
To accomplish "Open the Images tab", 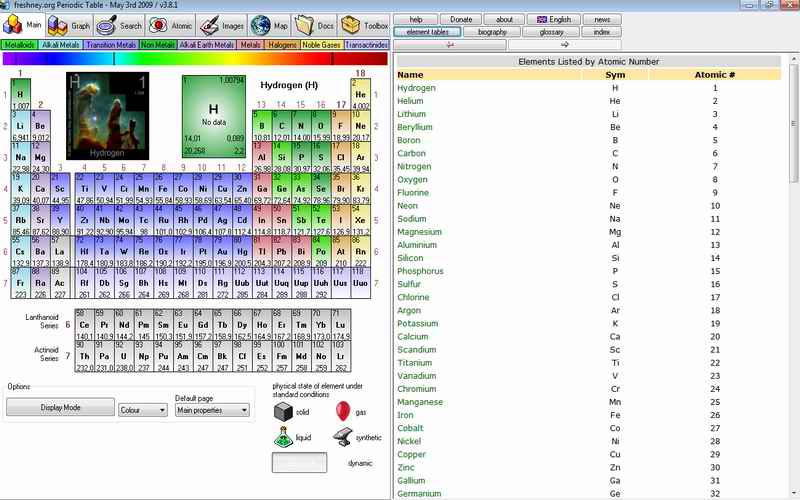I will coord(222,25).
